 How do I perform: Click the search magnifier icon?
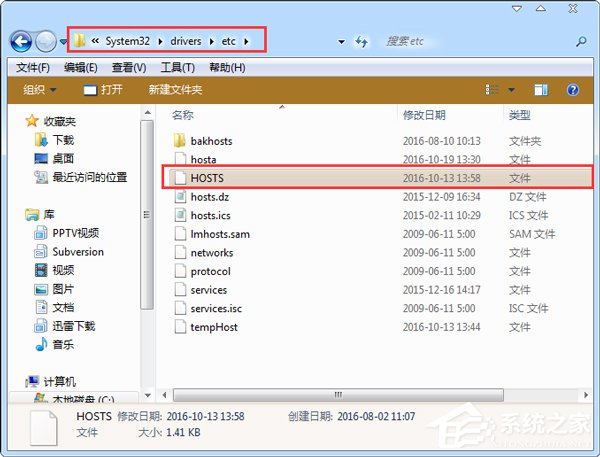click(580, 42)
